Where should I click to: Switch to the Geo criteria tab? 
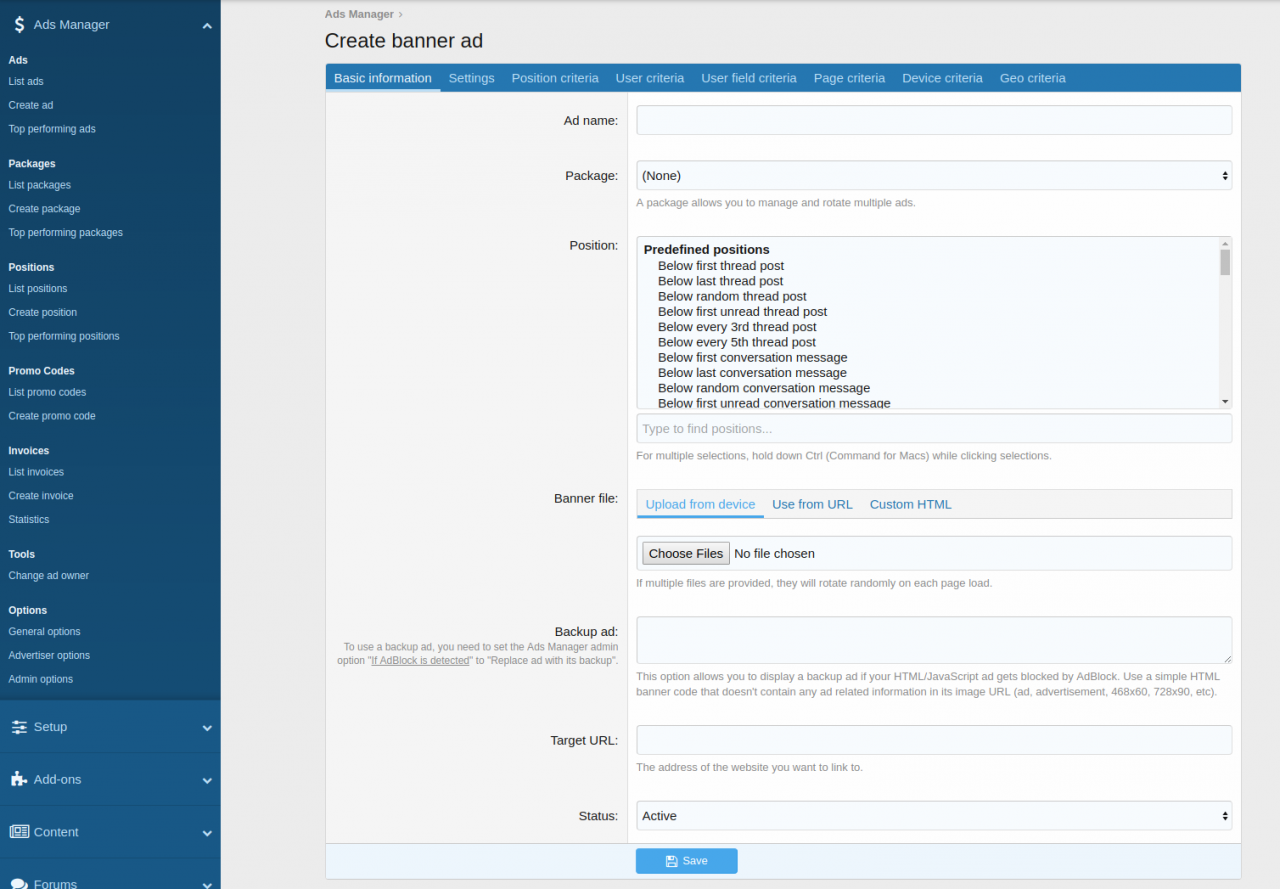coord(1032,77)
